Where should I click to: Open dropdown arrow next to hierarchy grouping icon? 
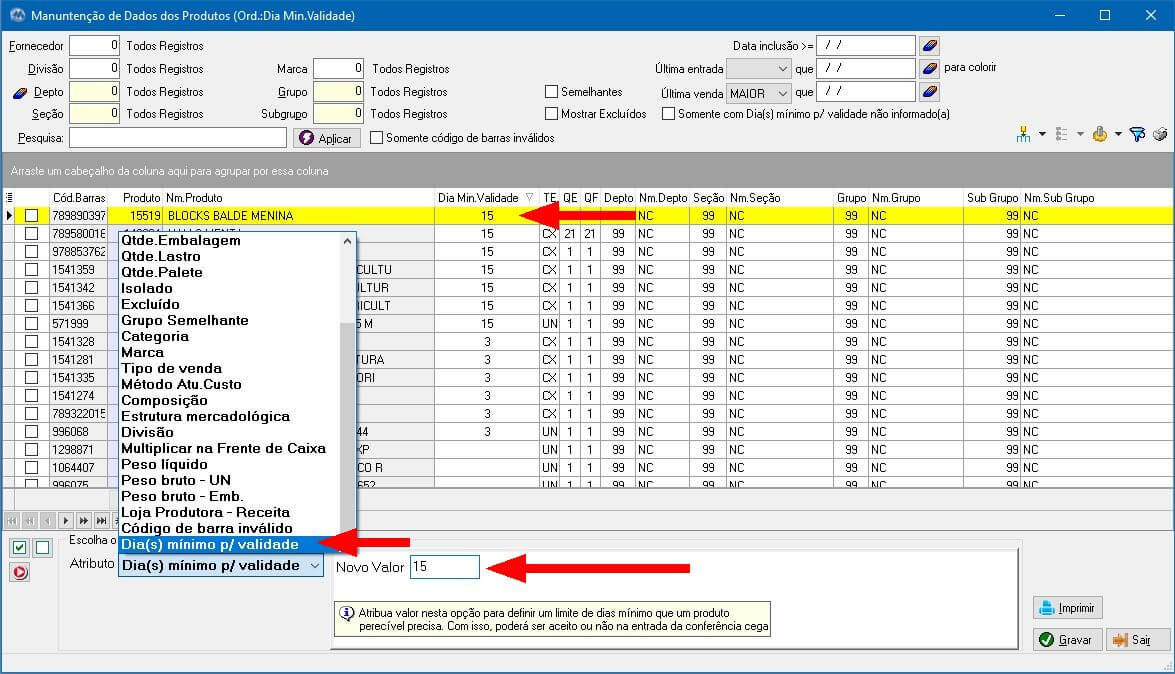(1042, 134)
